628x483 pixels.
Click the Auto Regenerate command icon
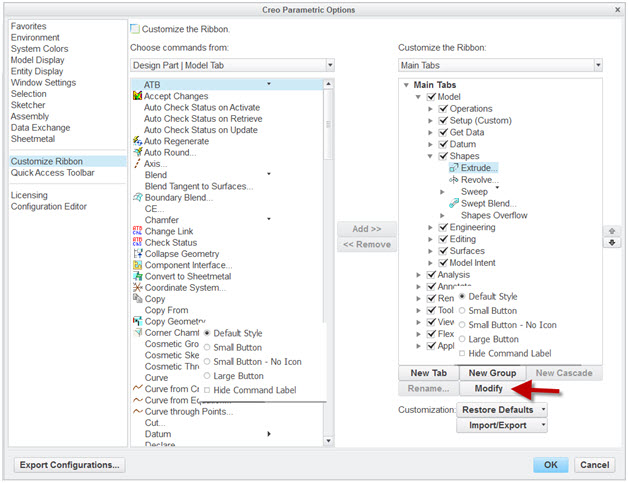point(137,141)
